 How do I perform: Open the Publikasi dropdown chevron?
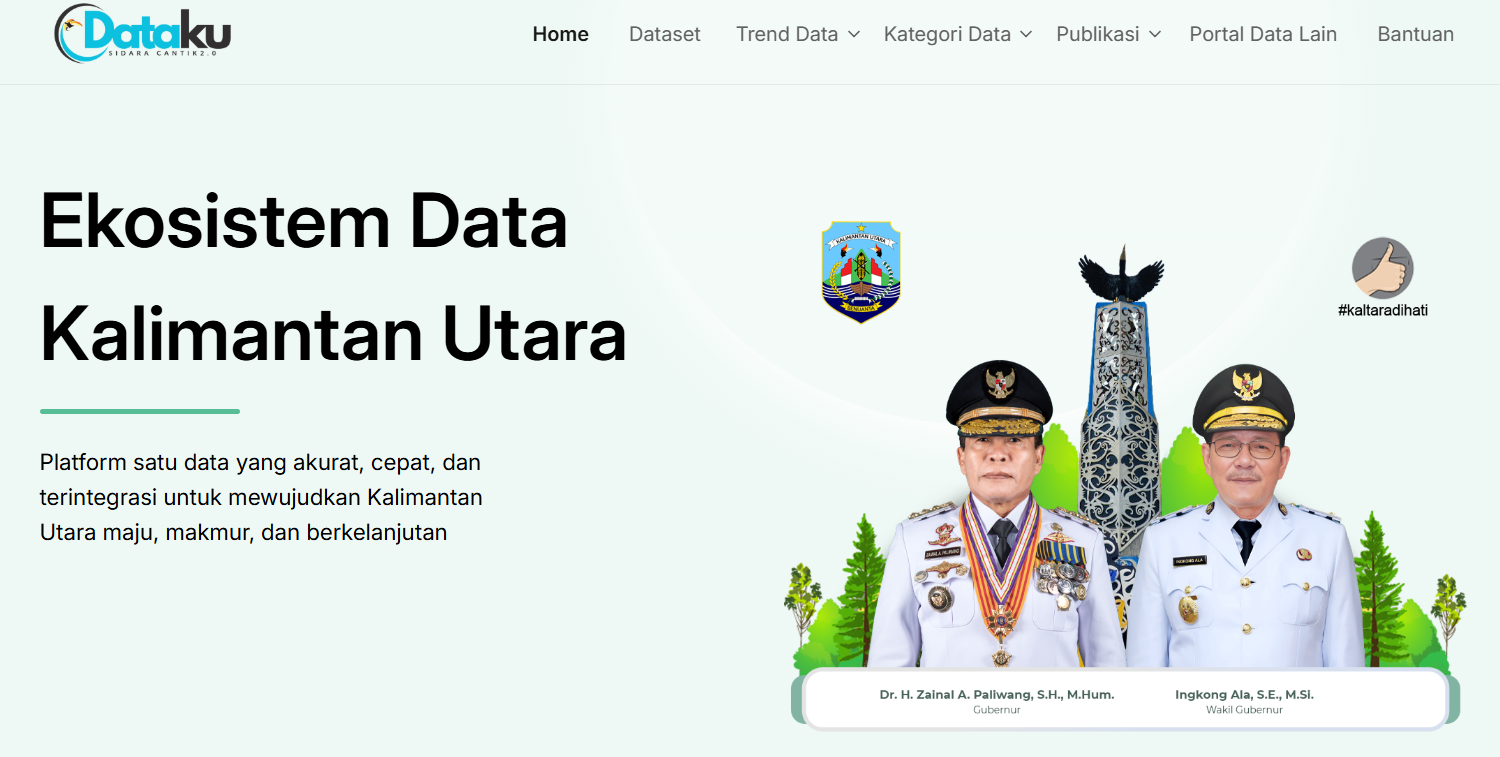coord(1155,34)
